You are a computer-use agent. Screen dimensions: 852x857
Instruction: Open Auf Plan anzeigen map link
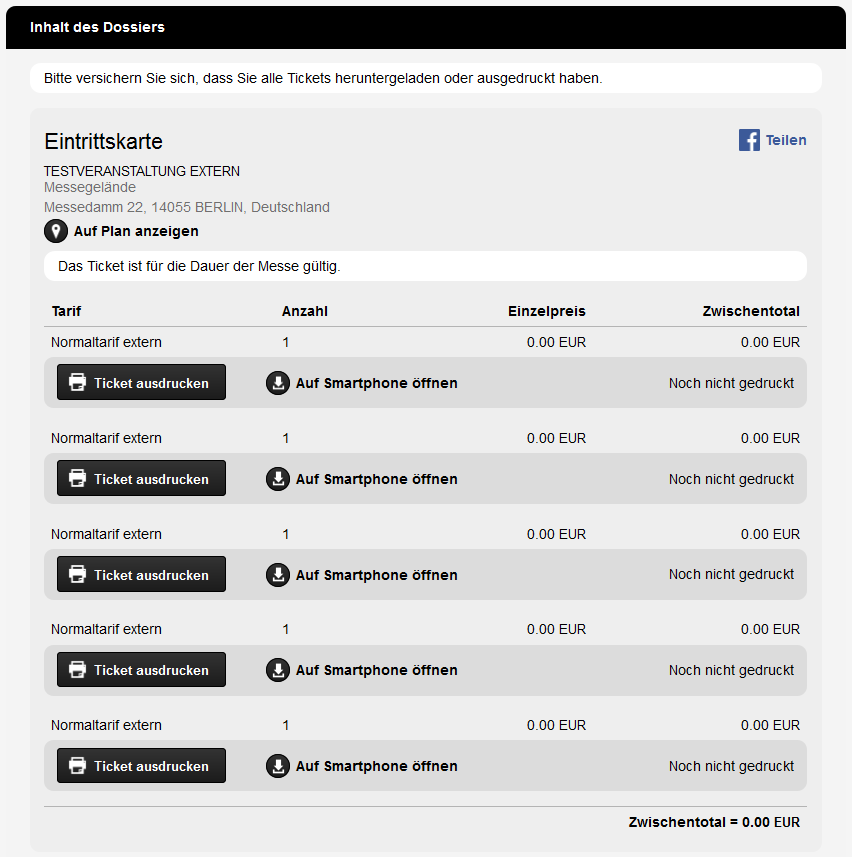pos(136,231)
